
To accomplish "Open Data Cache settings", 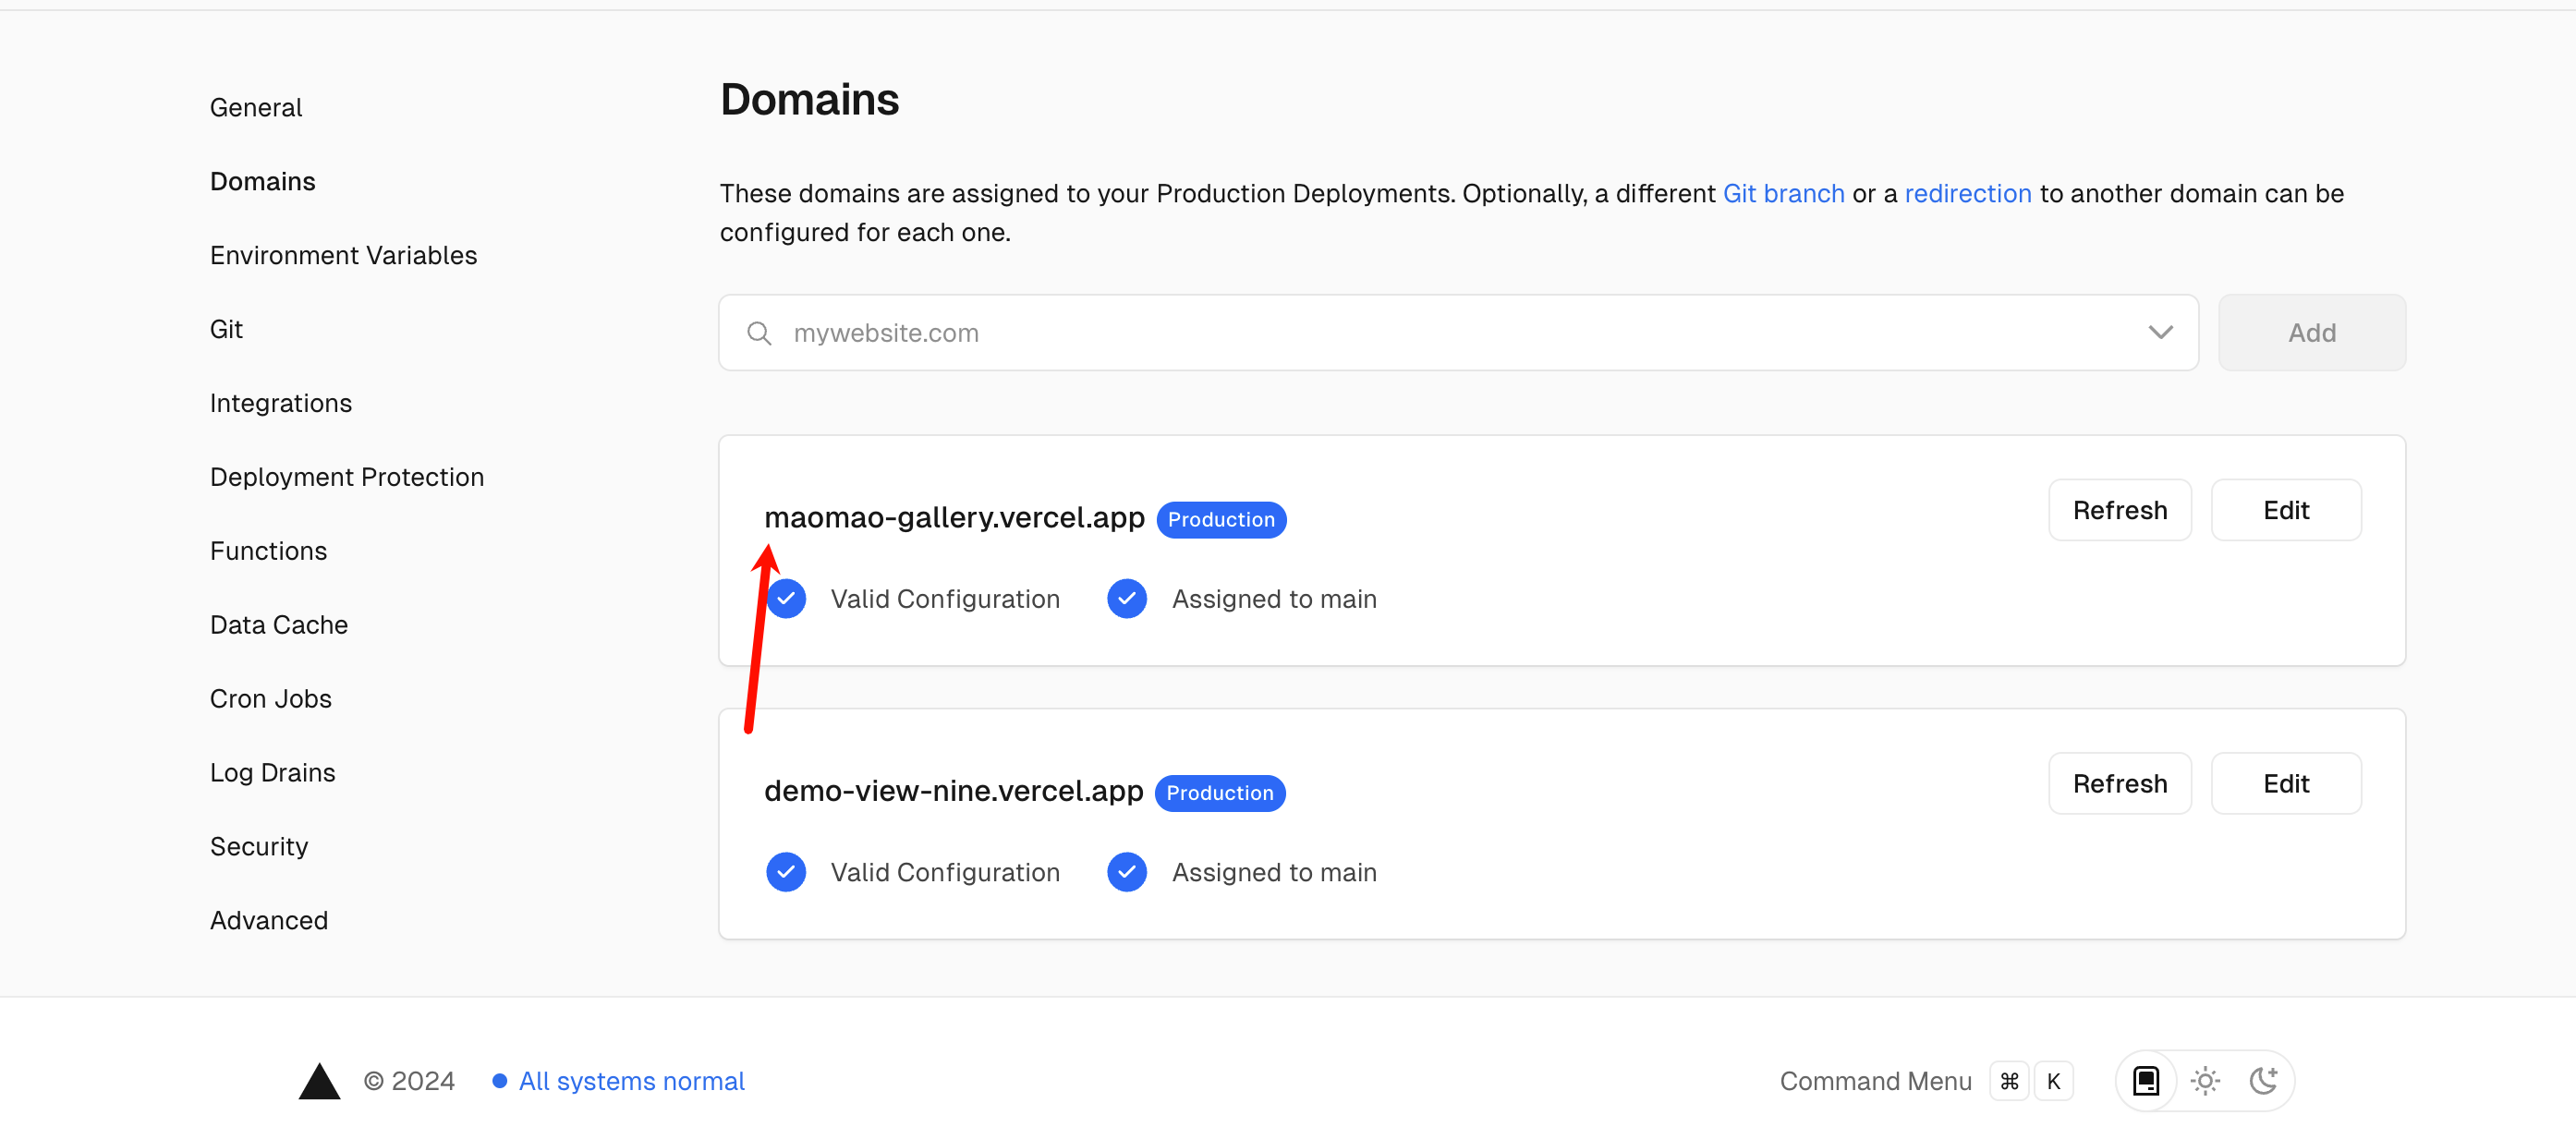I will pyautogui.click(x=279, y=625).
